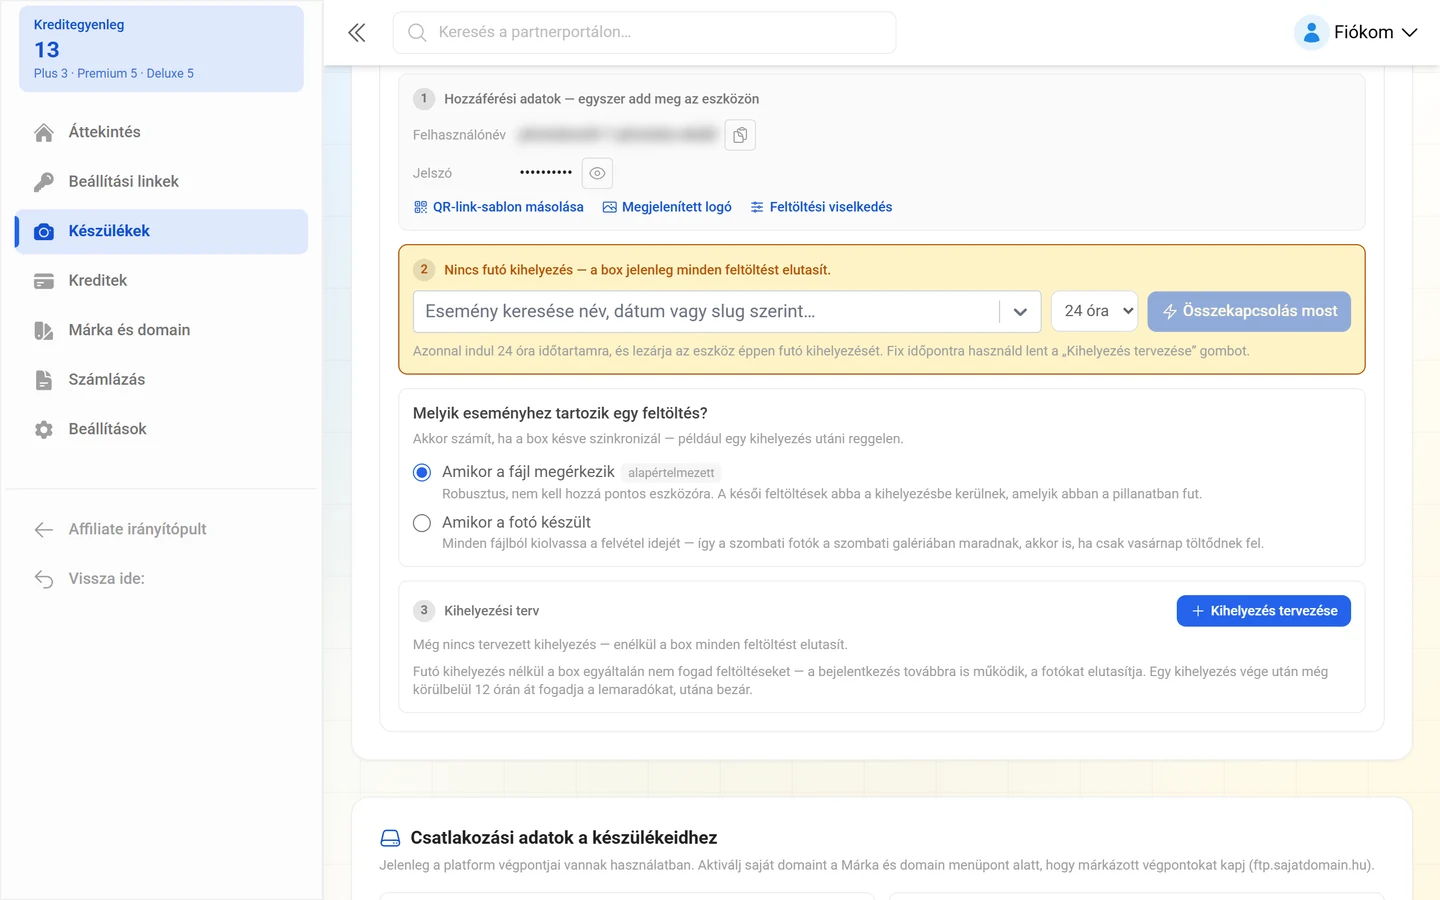Click the Áttekintés home icon
This screenshot has height=900, width=1440.
(44, 132)
